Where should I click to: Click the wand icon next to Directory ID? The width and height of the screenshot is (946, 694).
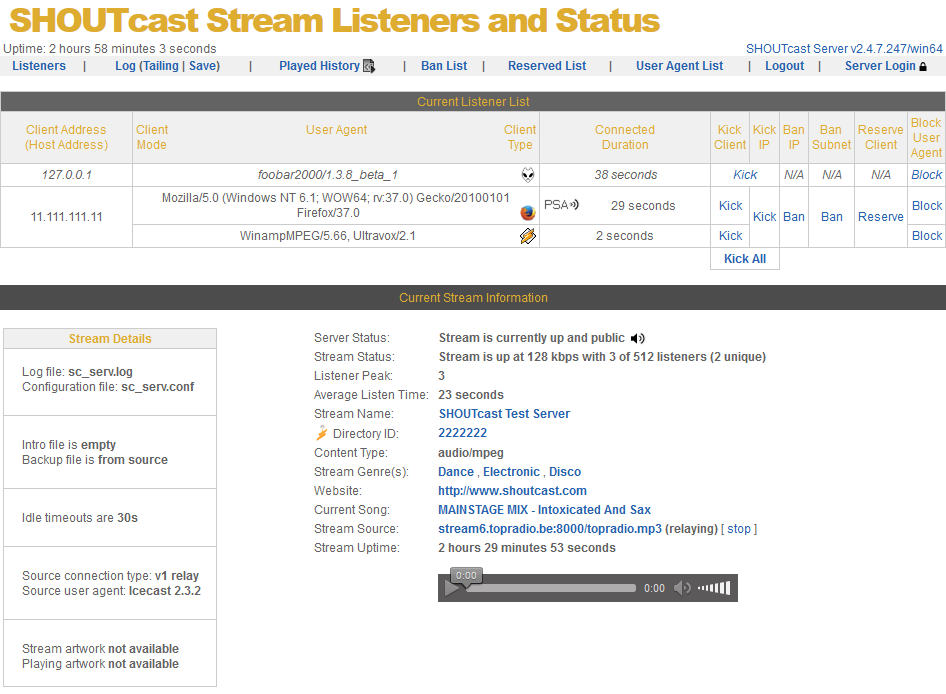(325, 433)
